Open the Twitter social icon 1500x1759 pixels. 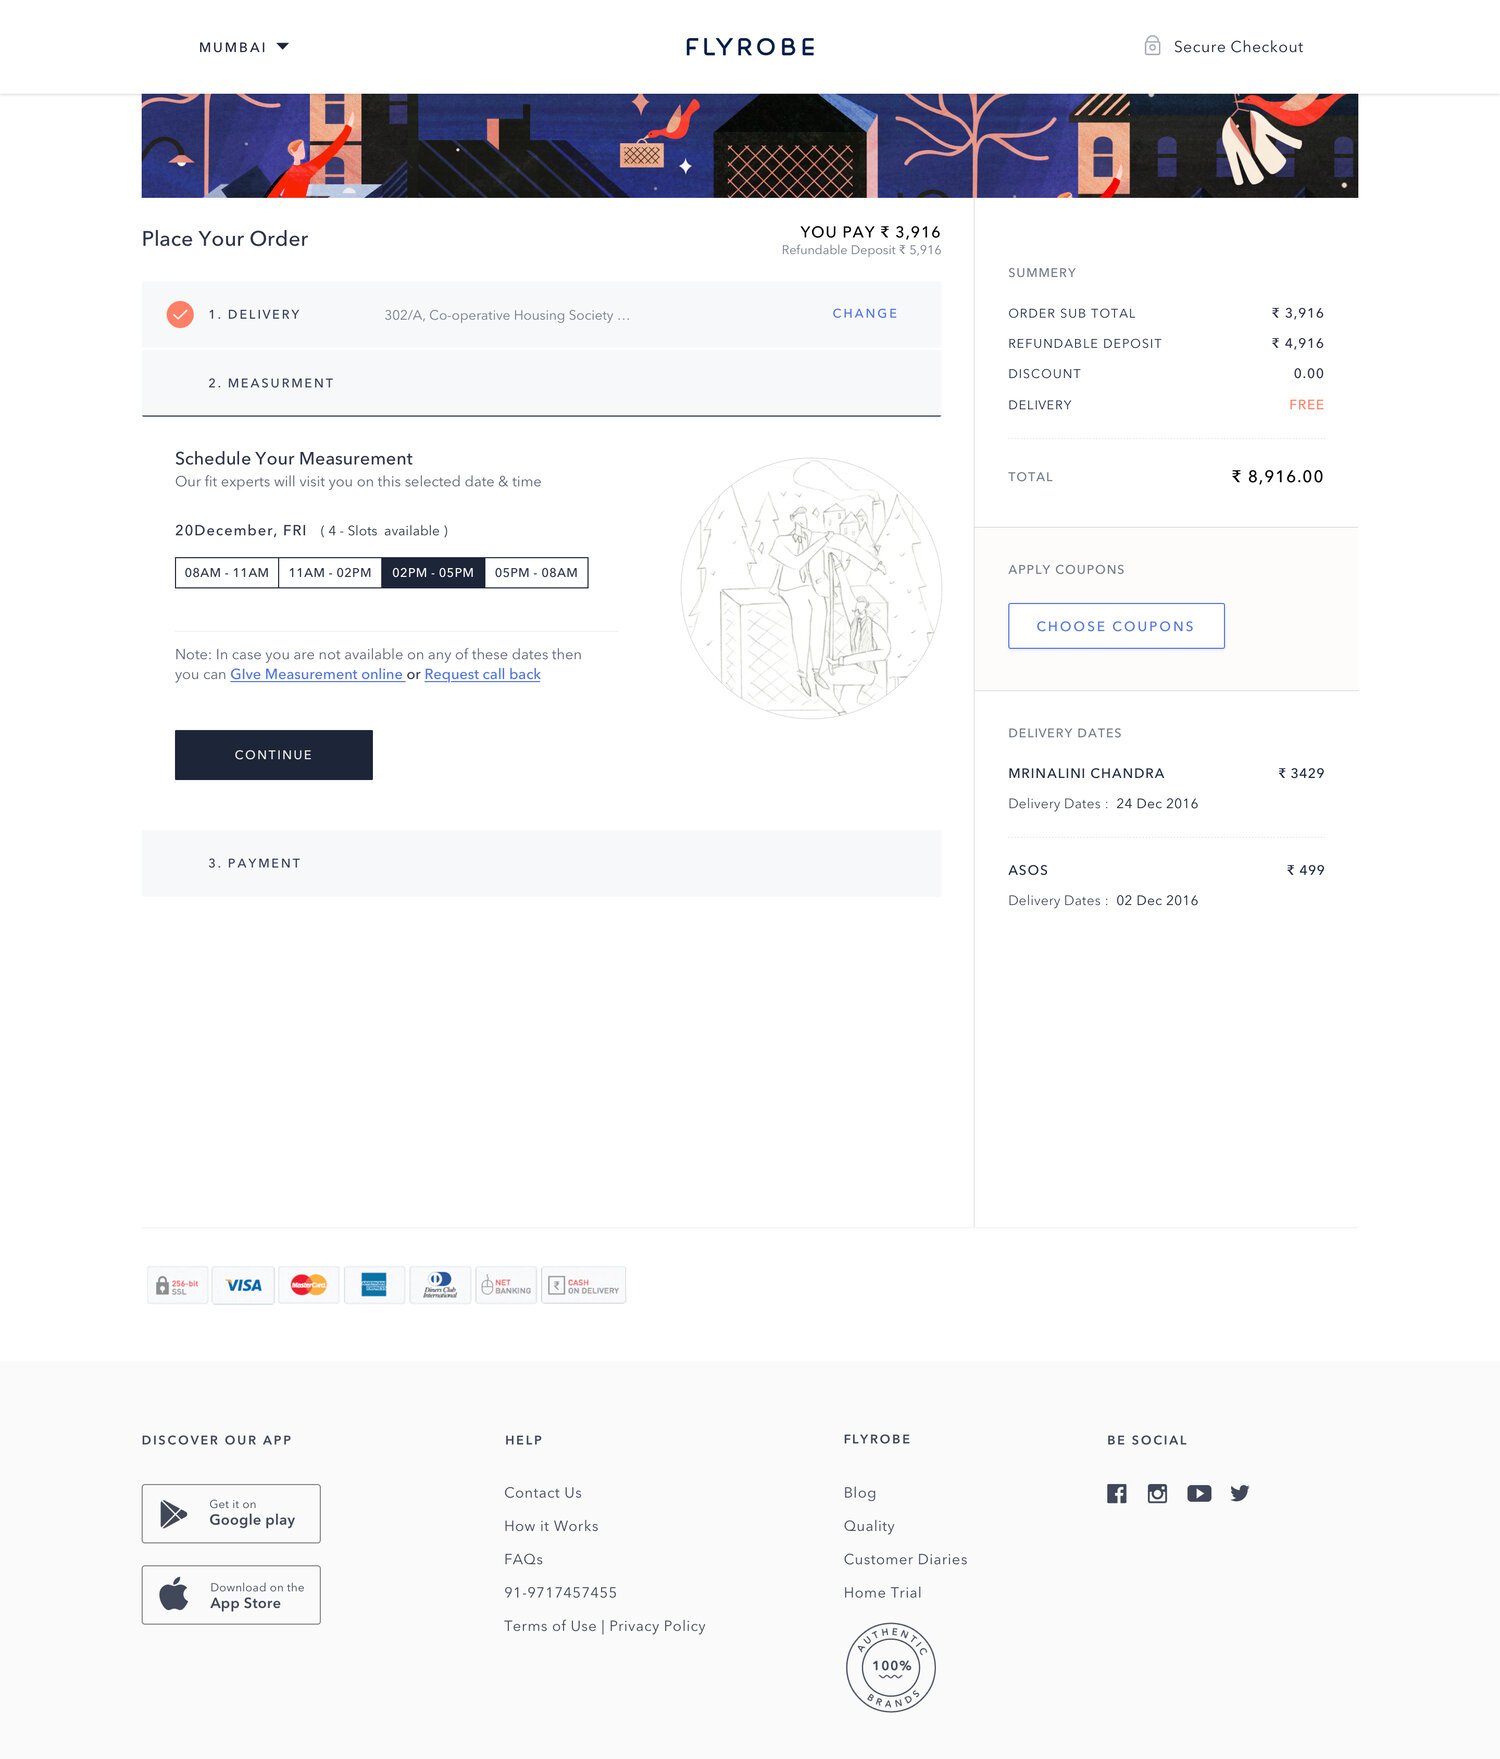(1240, 1493)
